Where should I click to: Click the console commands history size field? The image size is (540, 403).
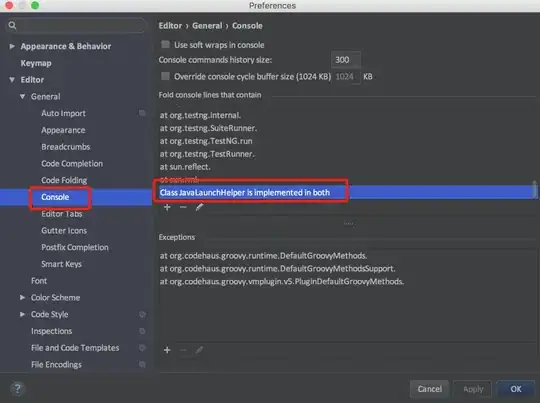(x=346, y=60)
